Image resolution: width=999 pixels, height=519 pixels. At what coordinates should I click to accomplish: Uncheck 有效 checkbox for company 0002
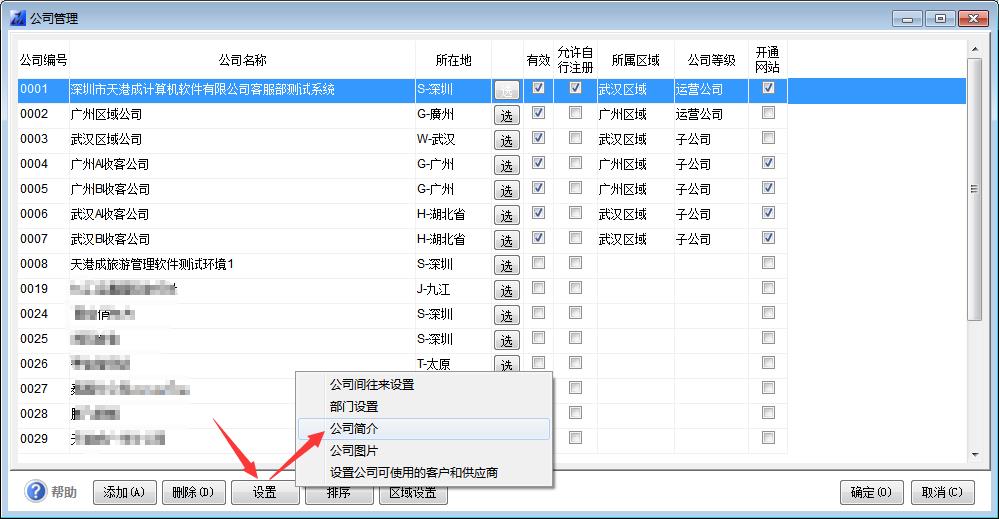[x=539, y=113]
